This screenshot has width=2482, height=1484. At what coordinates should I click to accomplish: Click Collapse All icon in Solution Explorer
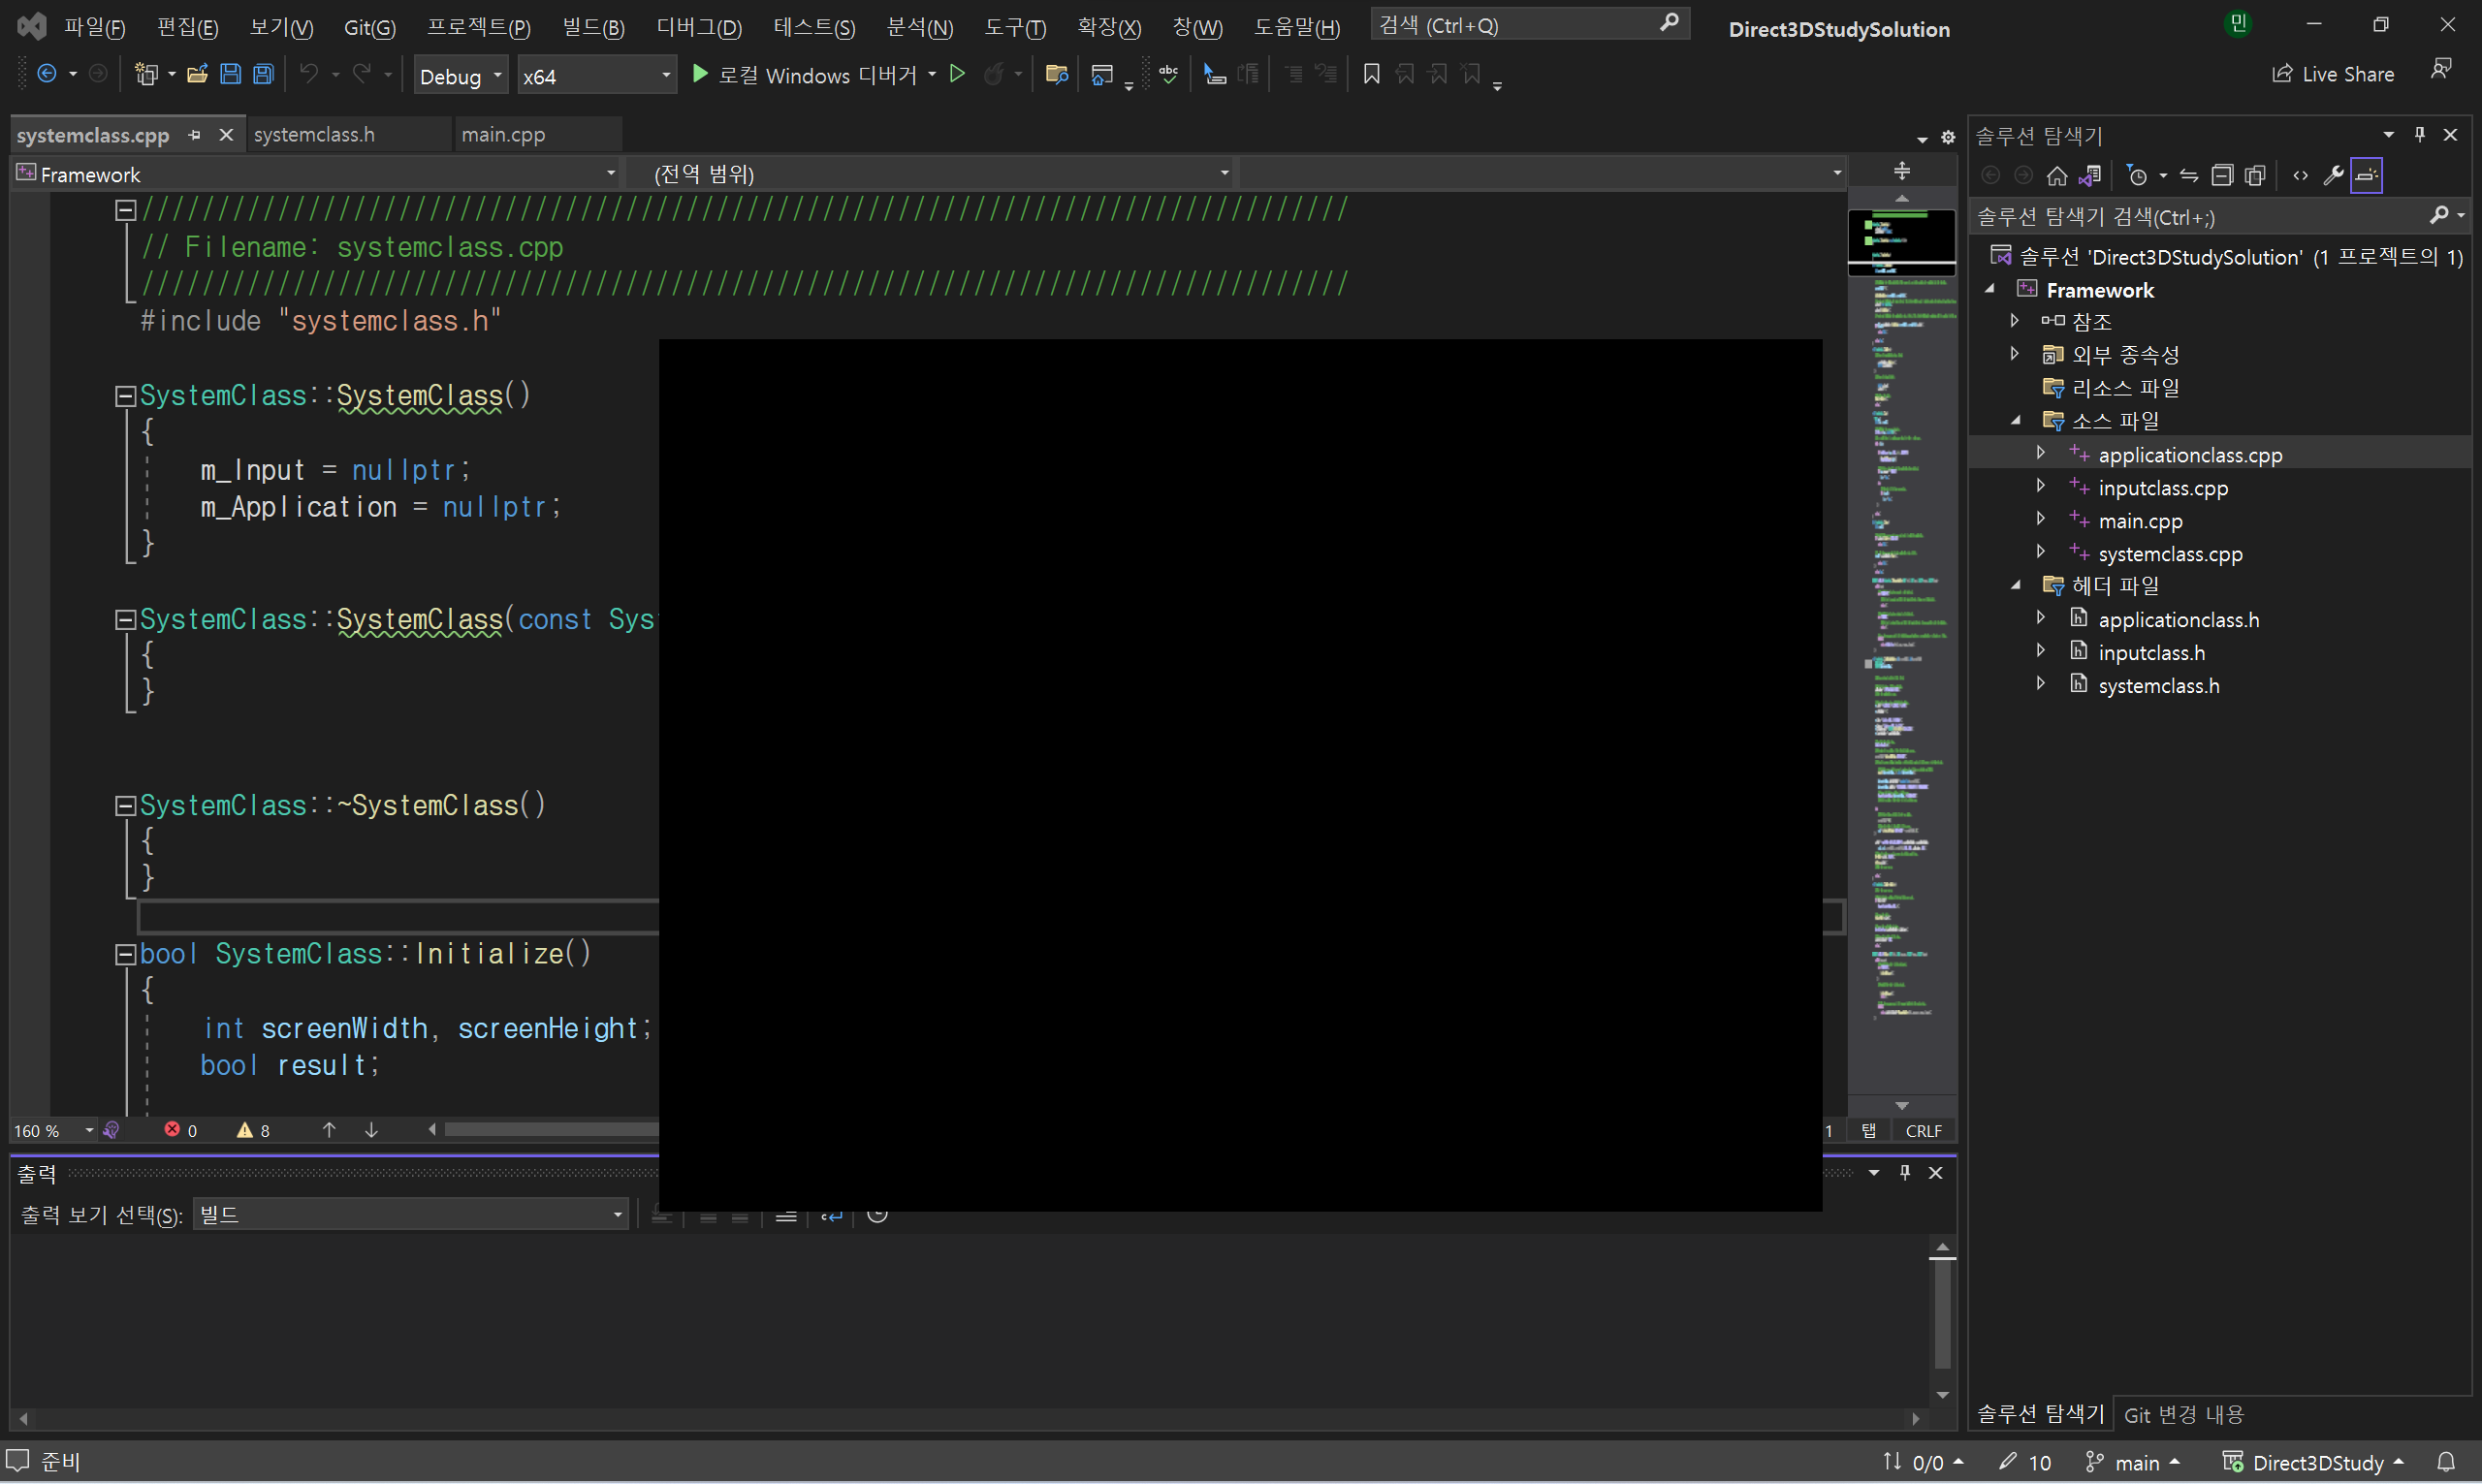2221,176
